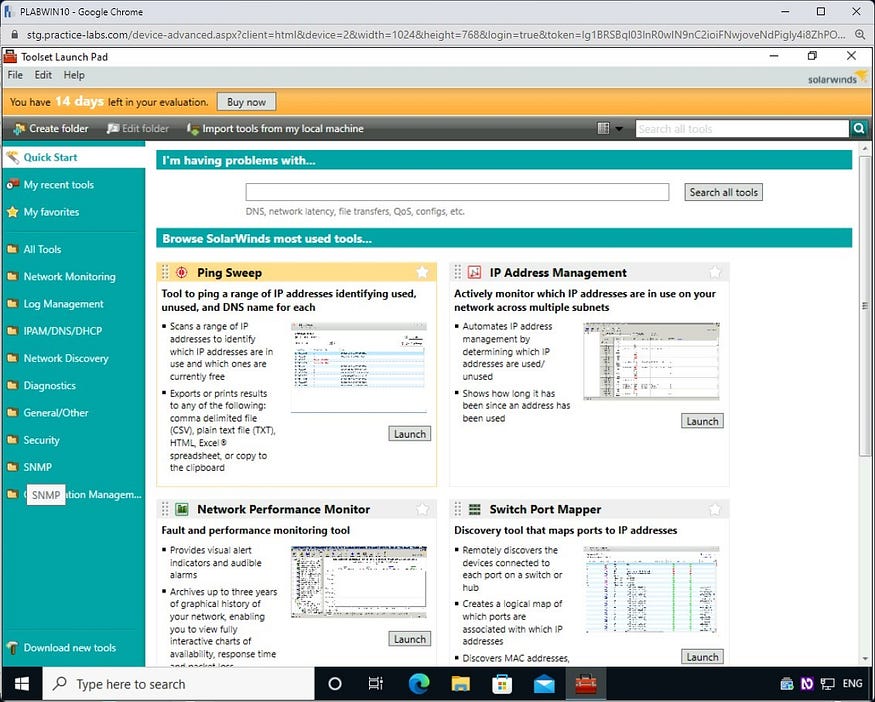The image size is (875, 702).
Task: Select the All Tools folder
Action: [42, 249]
